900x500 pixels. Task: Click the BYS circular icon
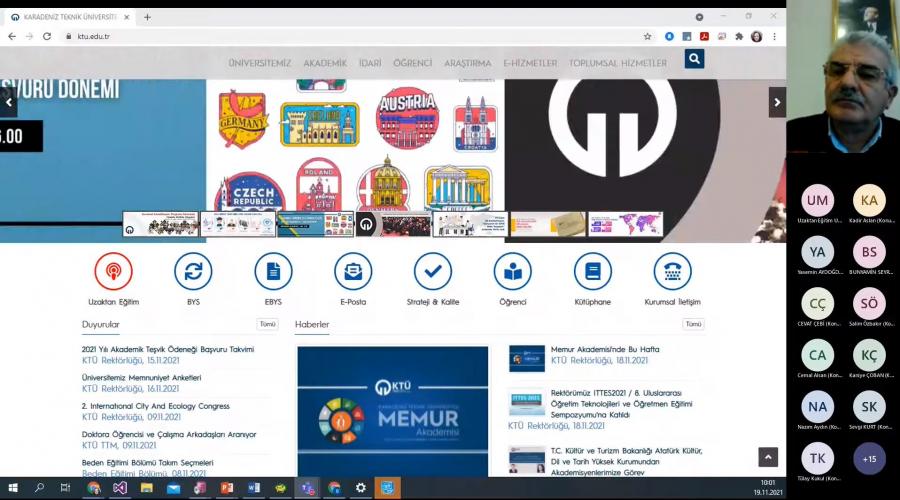[x=193, y=271]
